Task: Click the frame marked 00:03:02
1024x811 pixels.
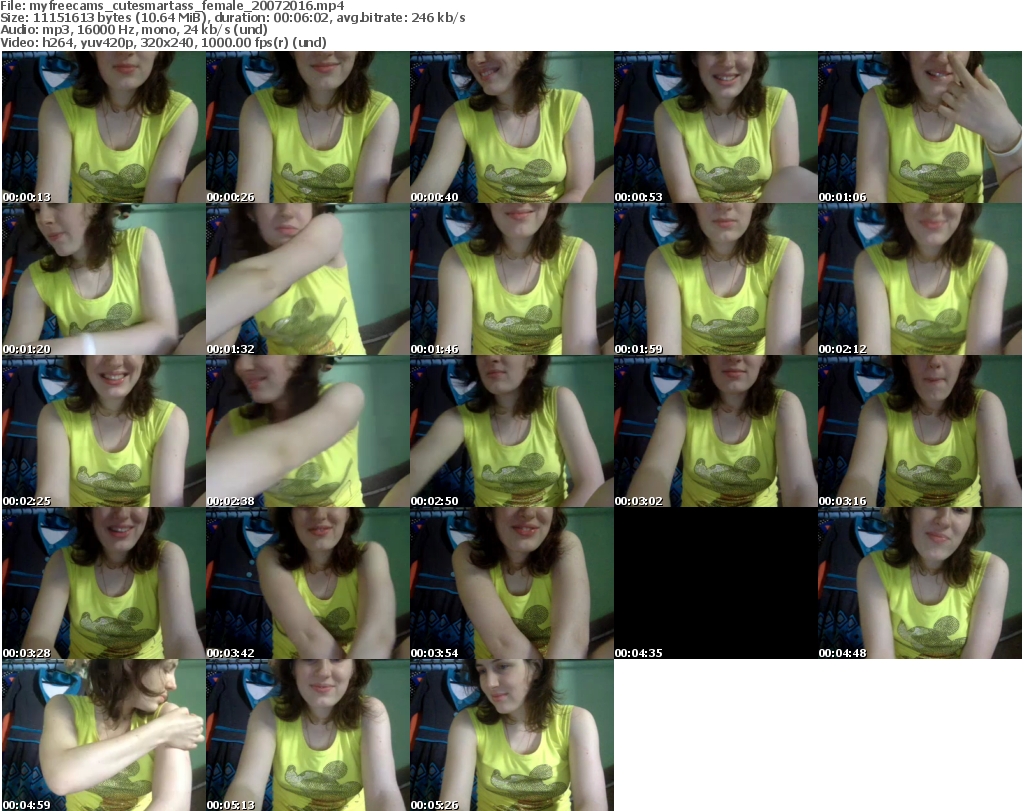Action: [x=716, y=431]
